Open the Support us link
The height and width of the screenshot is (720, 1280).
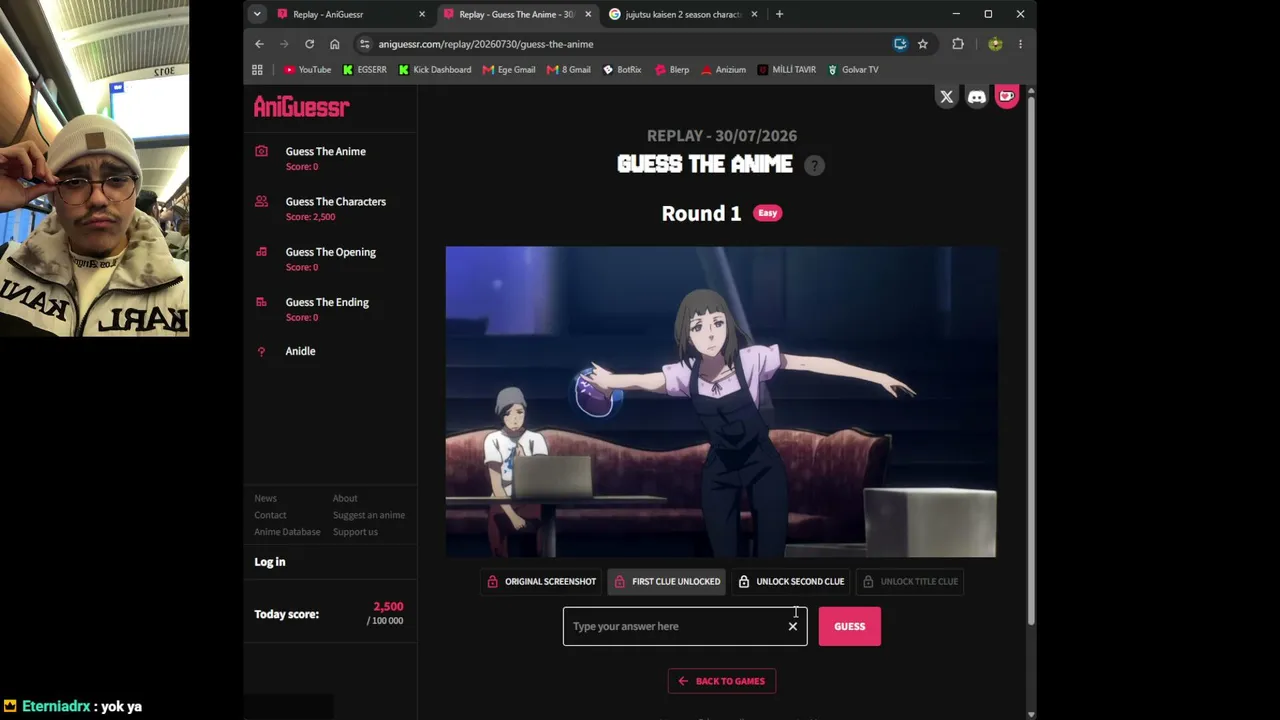[x=355, y=532]
